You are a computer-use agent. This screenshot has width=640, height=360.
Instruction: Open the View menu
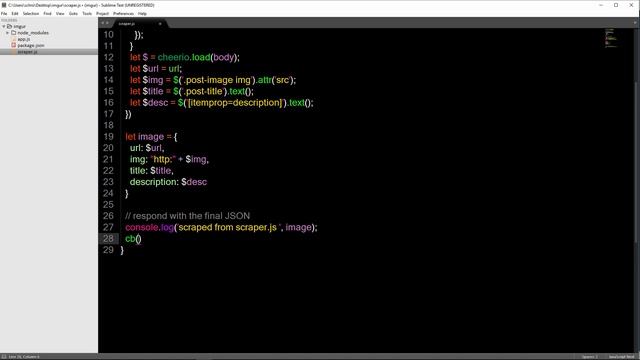(60, 13)
